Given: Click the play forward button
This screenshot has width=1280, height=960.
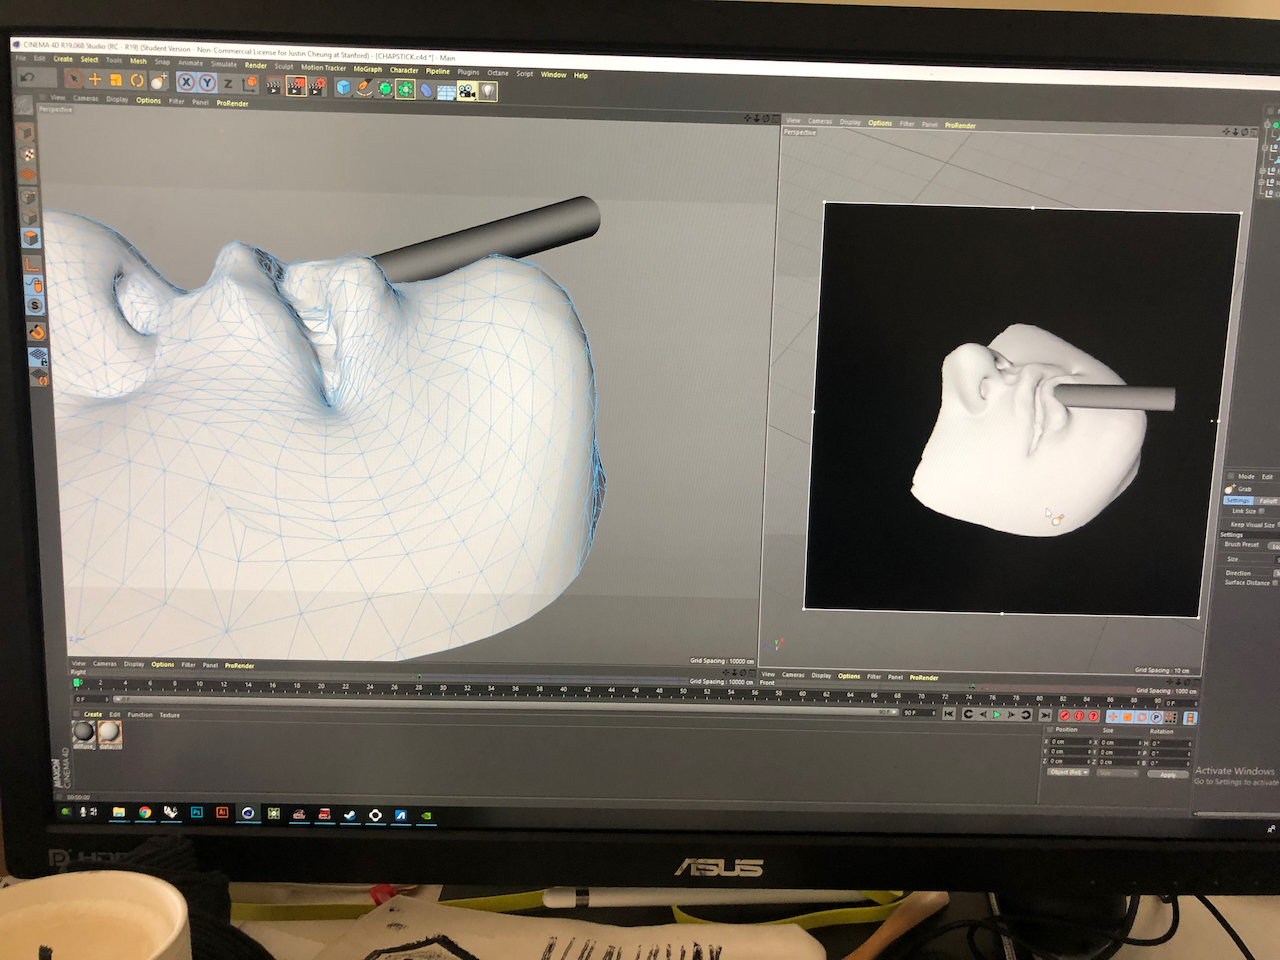Looking at the screenshot, I should pos(997,714).
